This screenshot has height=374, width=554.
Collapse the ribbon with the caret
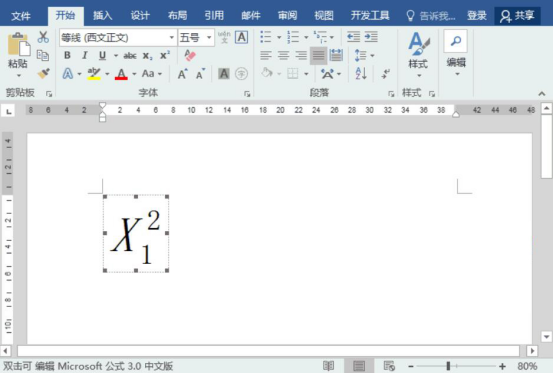542,94
